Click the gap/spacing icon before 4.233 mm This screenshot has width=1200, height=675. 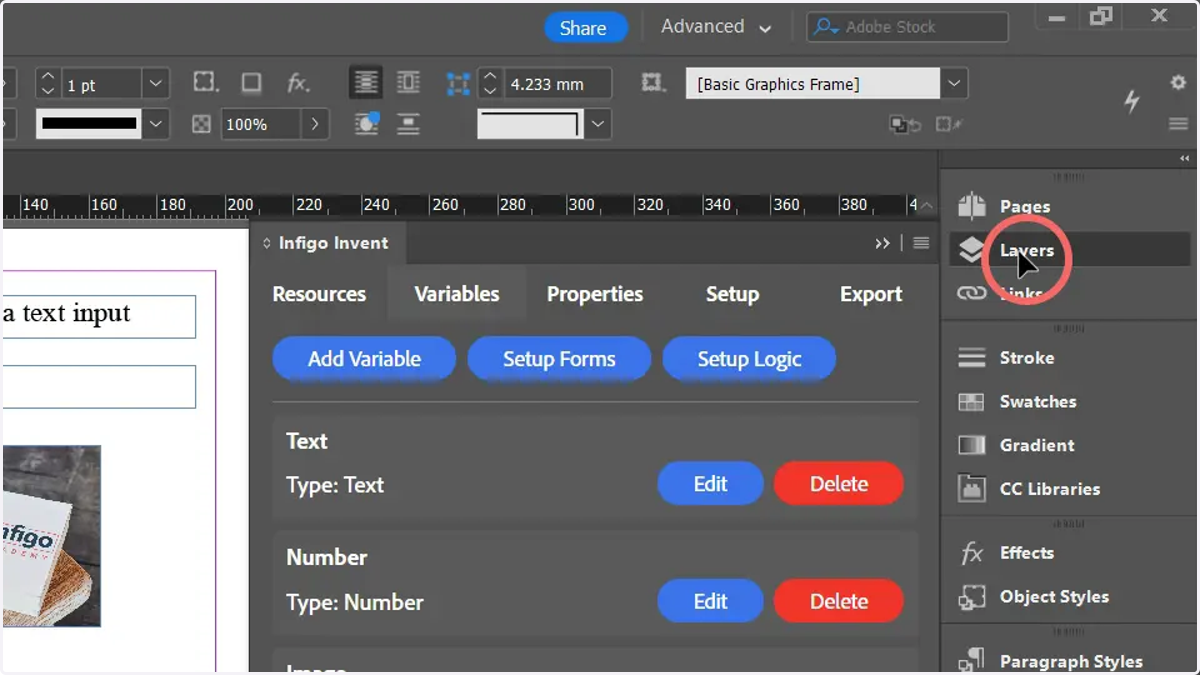pos(458,84)
